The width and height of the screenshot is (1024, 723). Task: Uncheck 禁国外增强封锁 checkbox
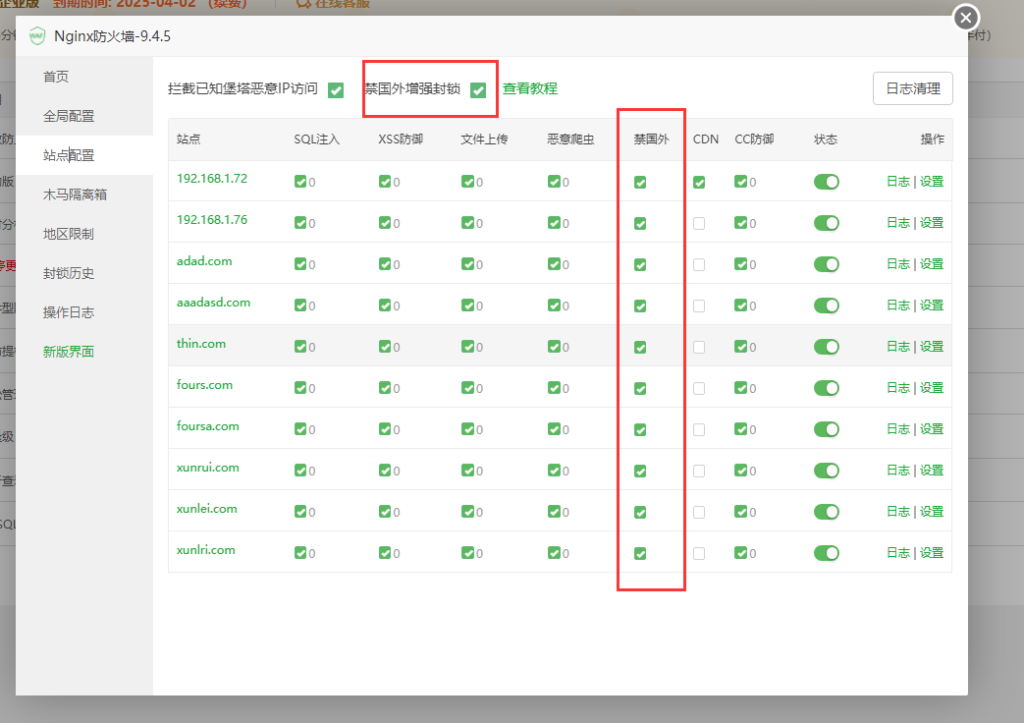(x=478, y=90)
